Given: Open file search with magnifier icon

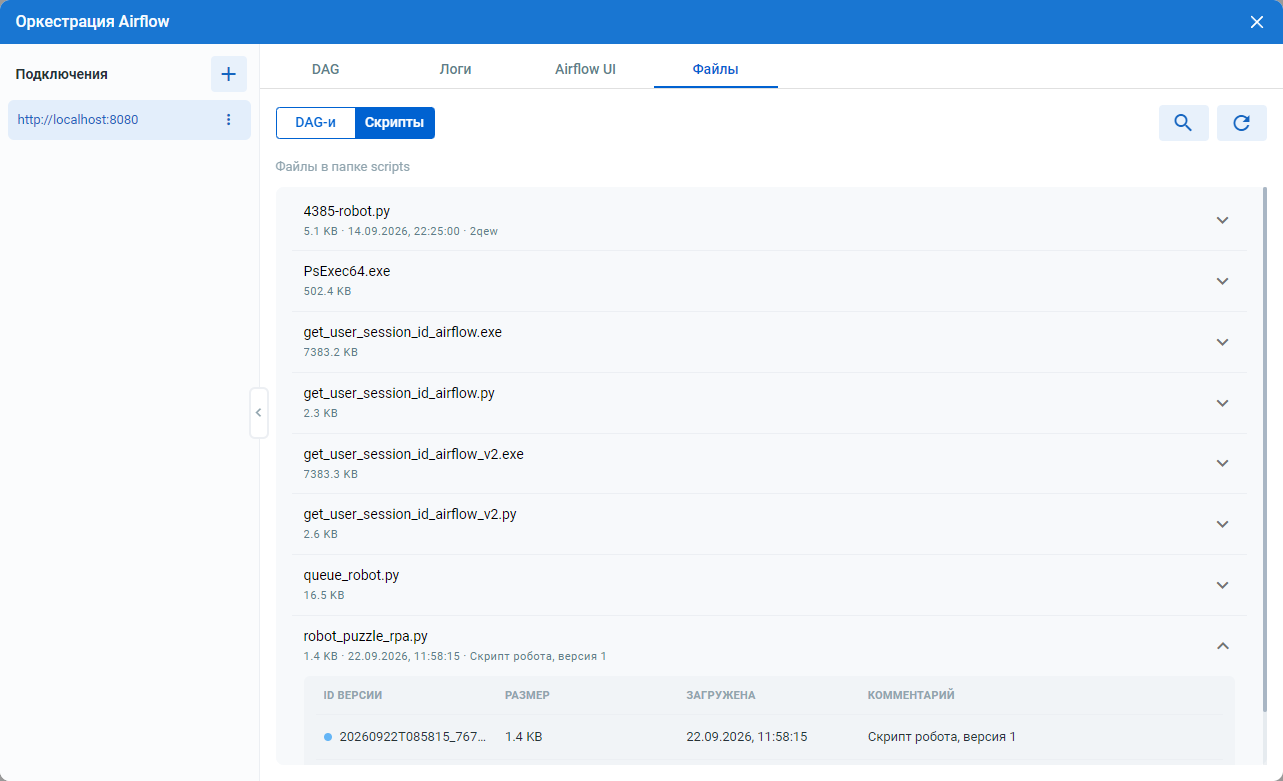Looking at the screenshot, I should (1183, 123).
